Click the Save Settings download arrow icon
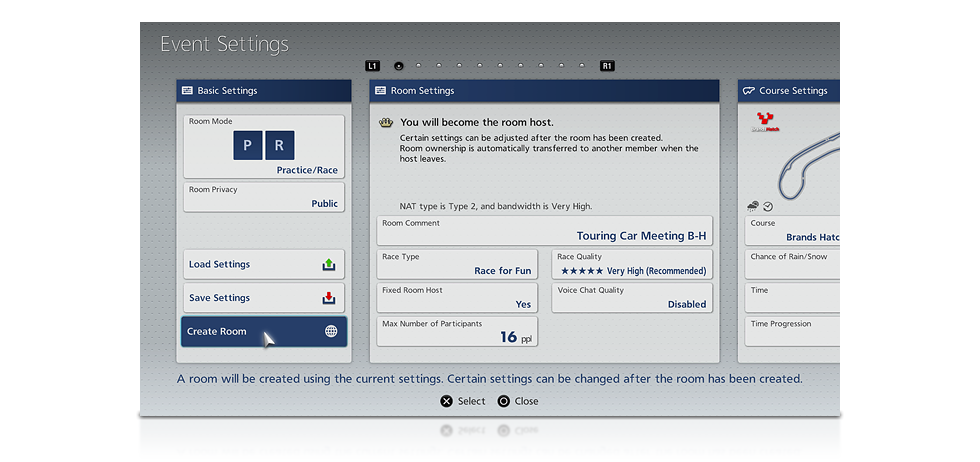This screenshot has width=980, height=462. [329, 298]
